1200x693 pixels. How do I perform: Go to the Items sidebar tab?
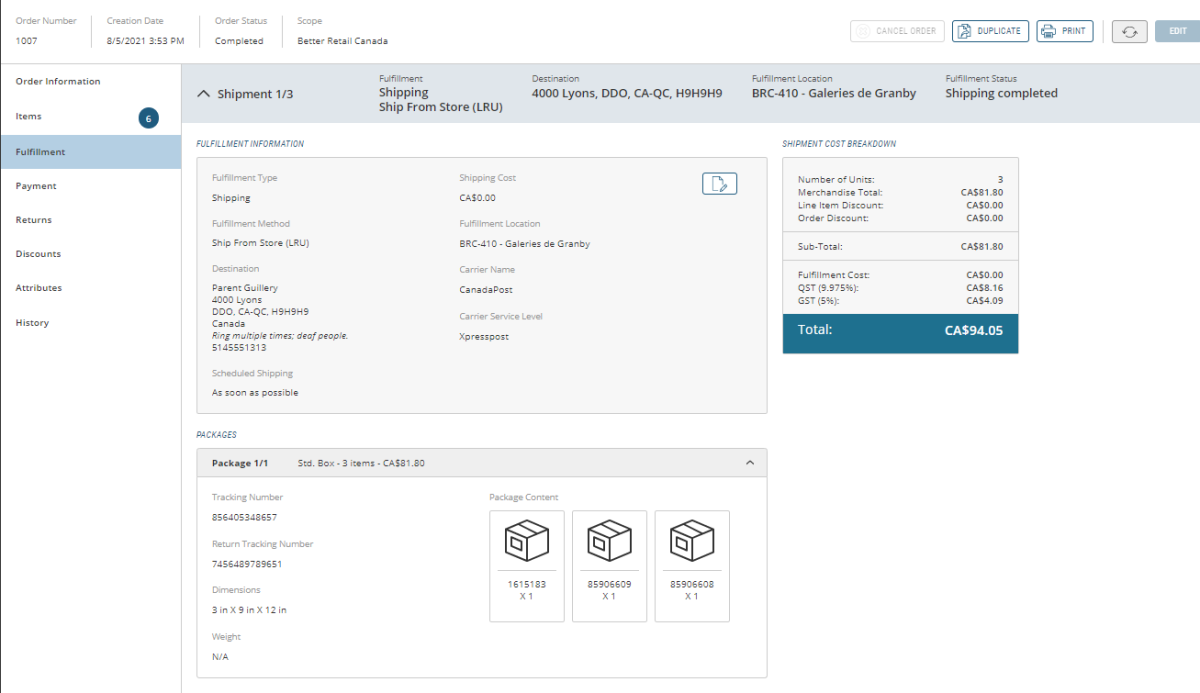[29, 117]
